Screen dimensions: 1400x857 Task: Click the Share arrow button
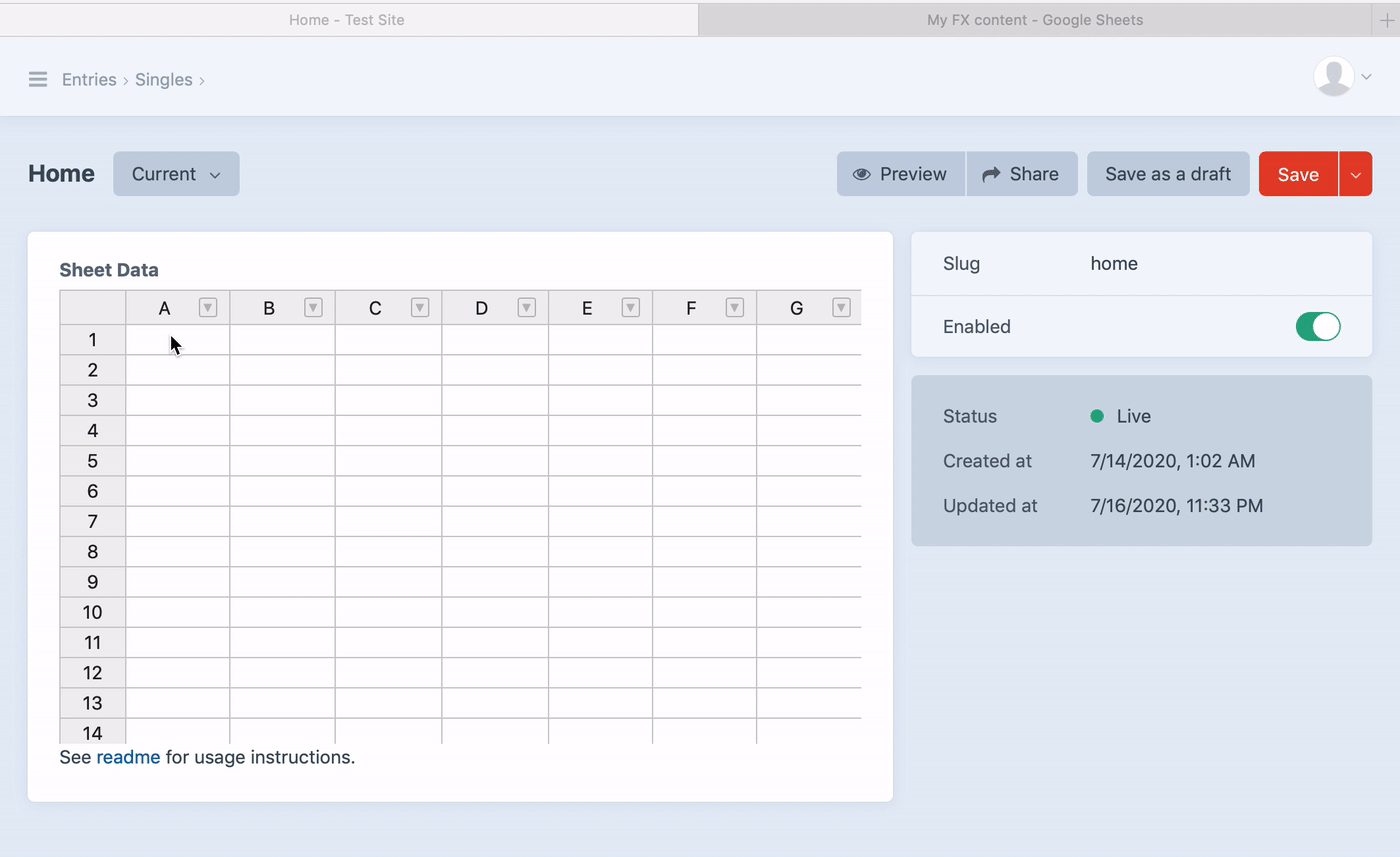pos(1021,174)
